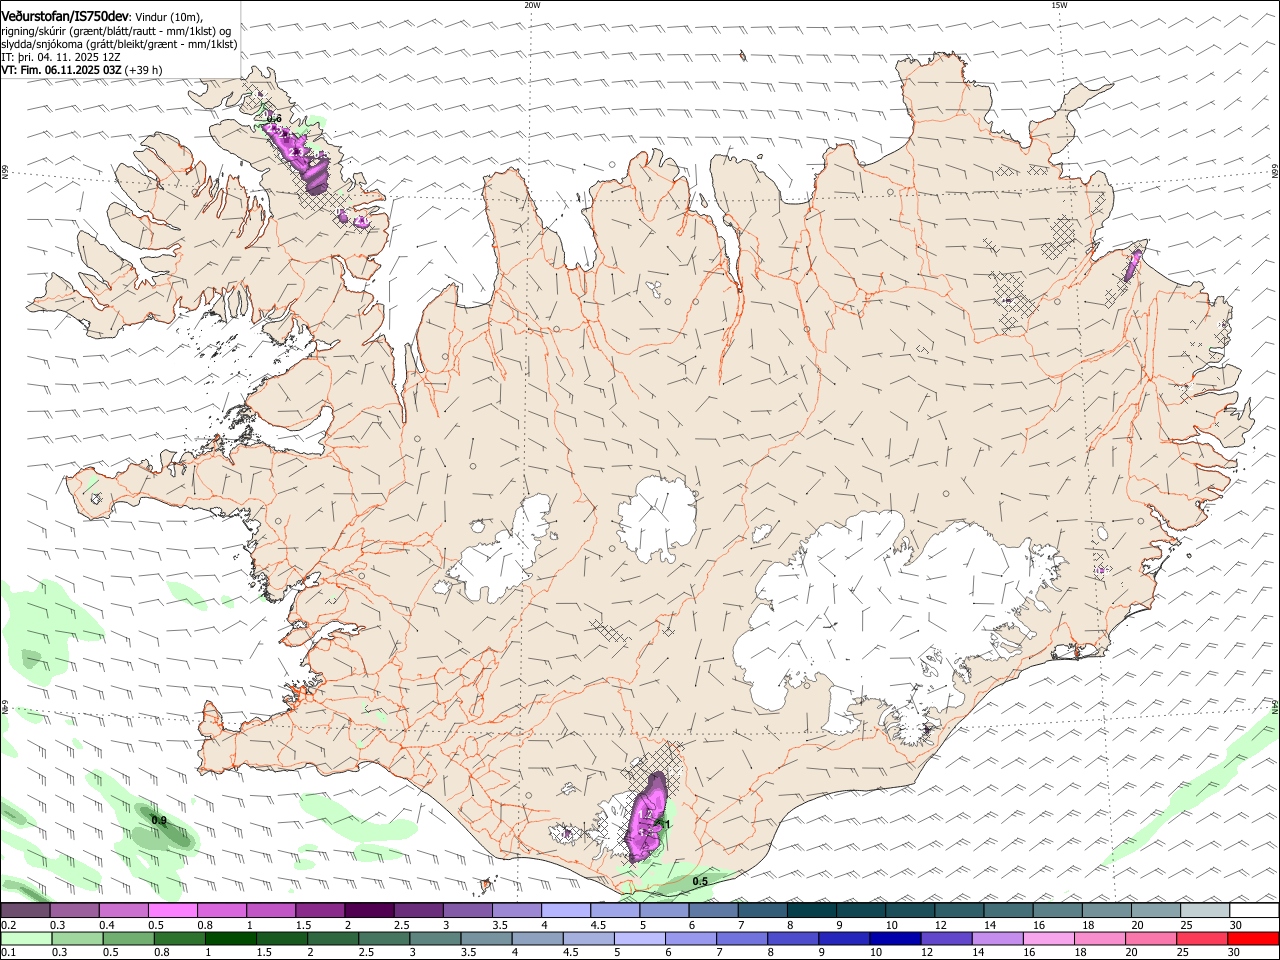This screenshot has width=1280, height=960.
Task: Select the 'VT: Fim. 06.11.2025 03Z (+39 h)' line
Action: point(81,70)
